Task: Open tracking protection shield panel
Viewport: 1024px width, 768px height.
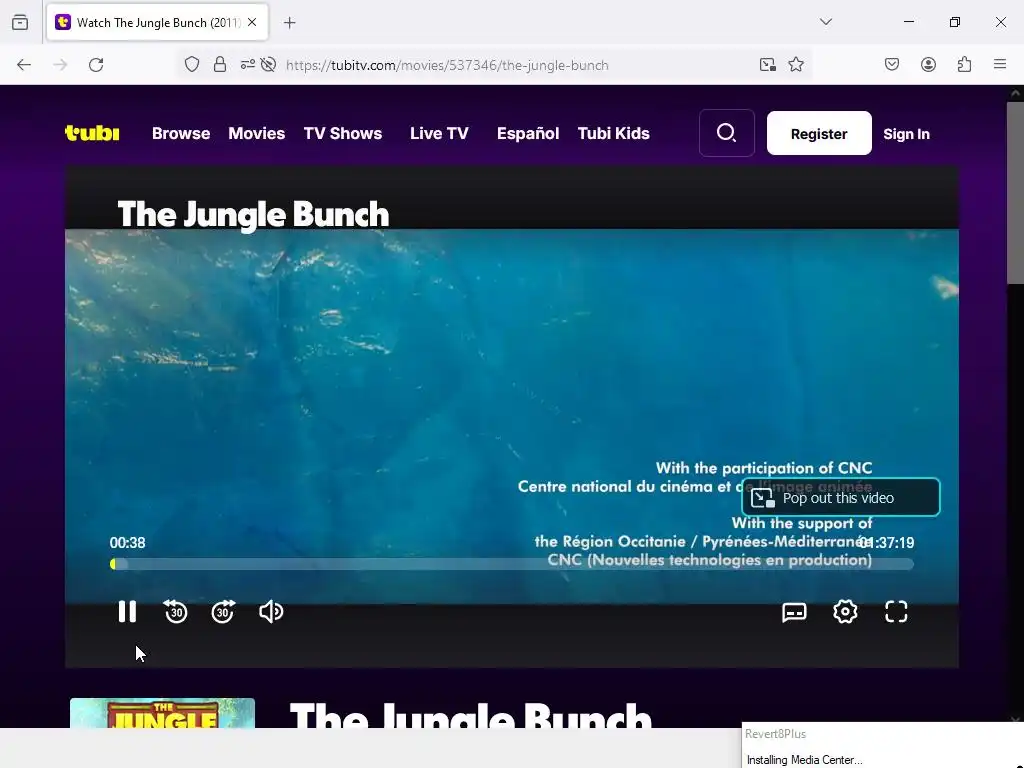Action: 191,65
